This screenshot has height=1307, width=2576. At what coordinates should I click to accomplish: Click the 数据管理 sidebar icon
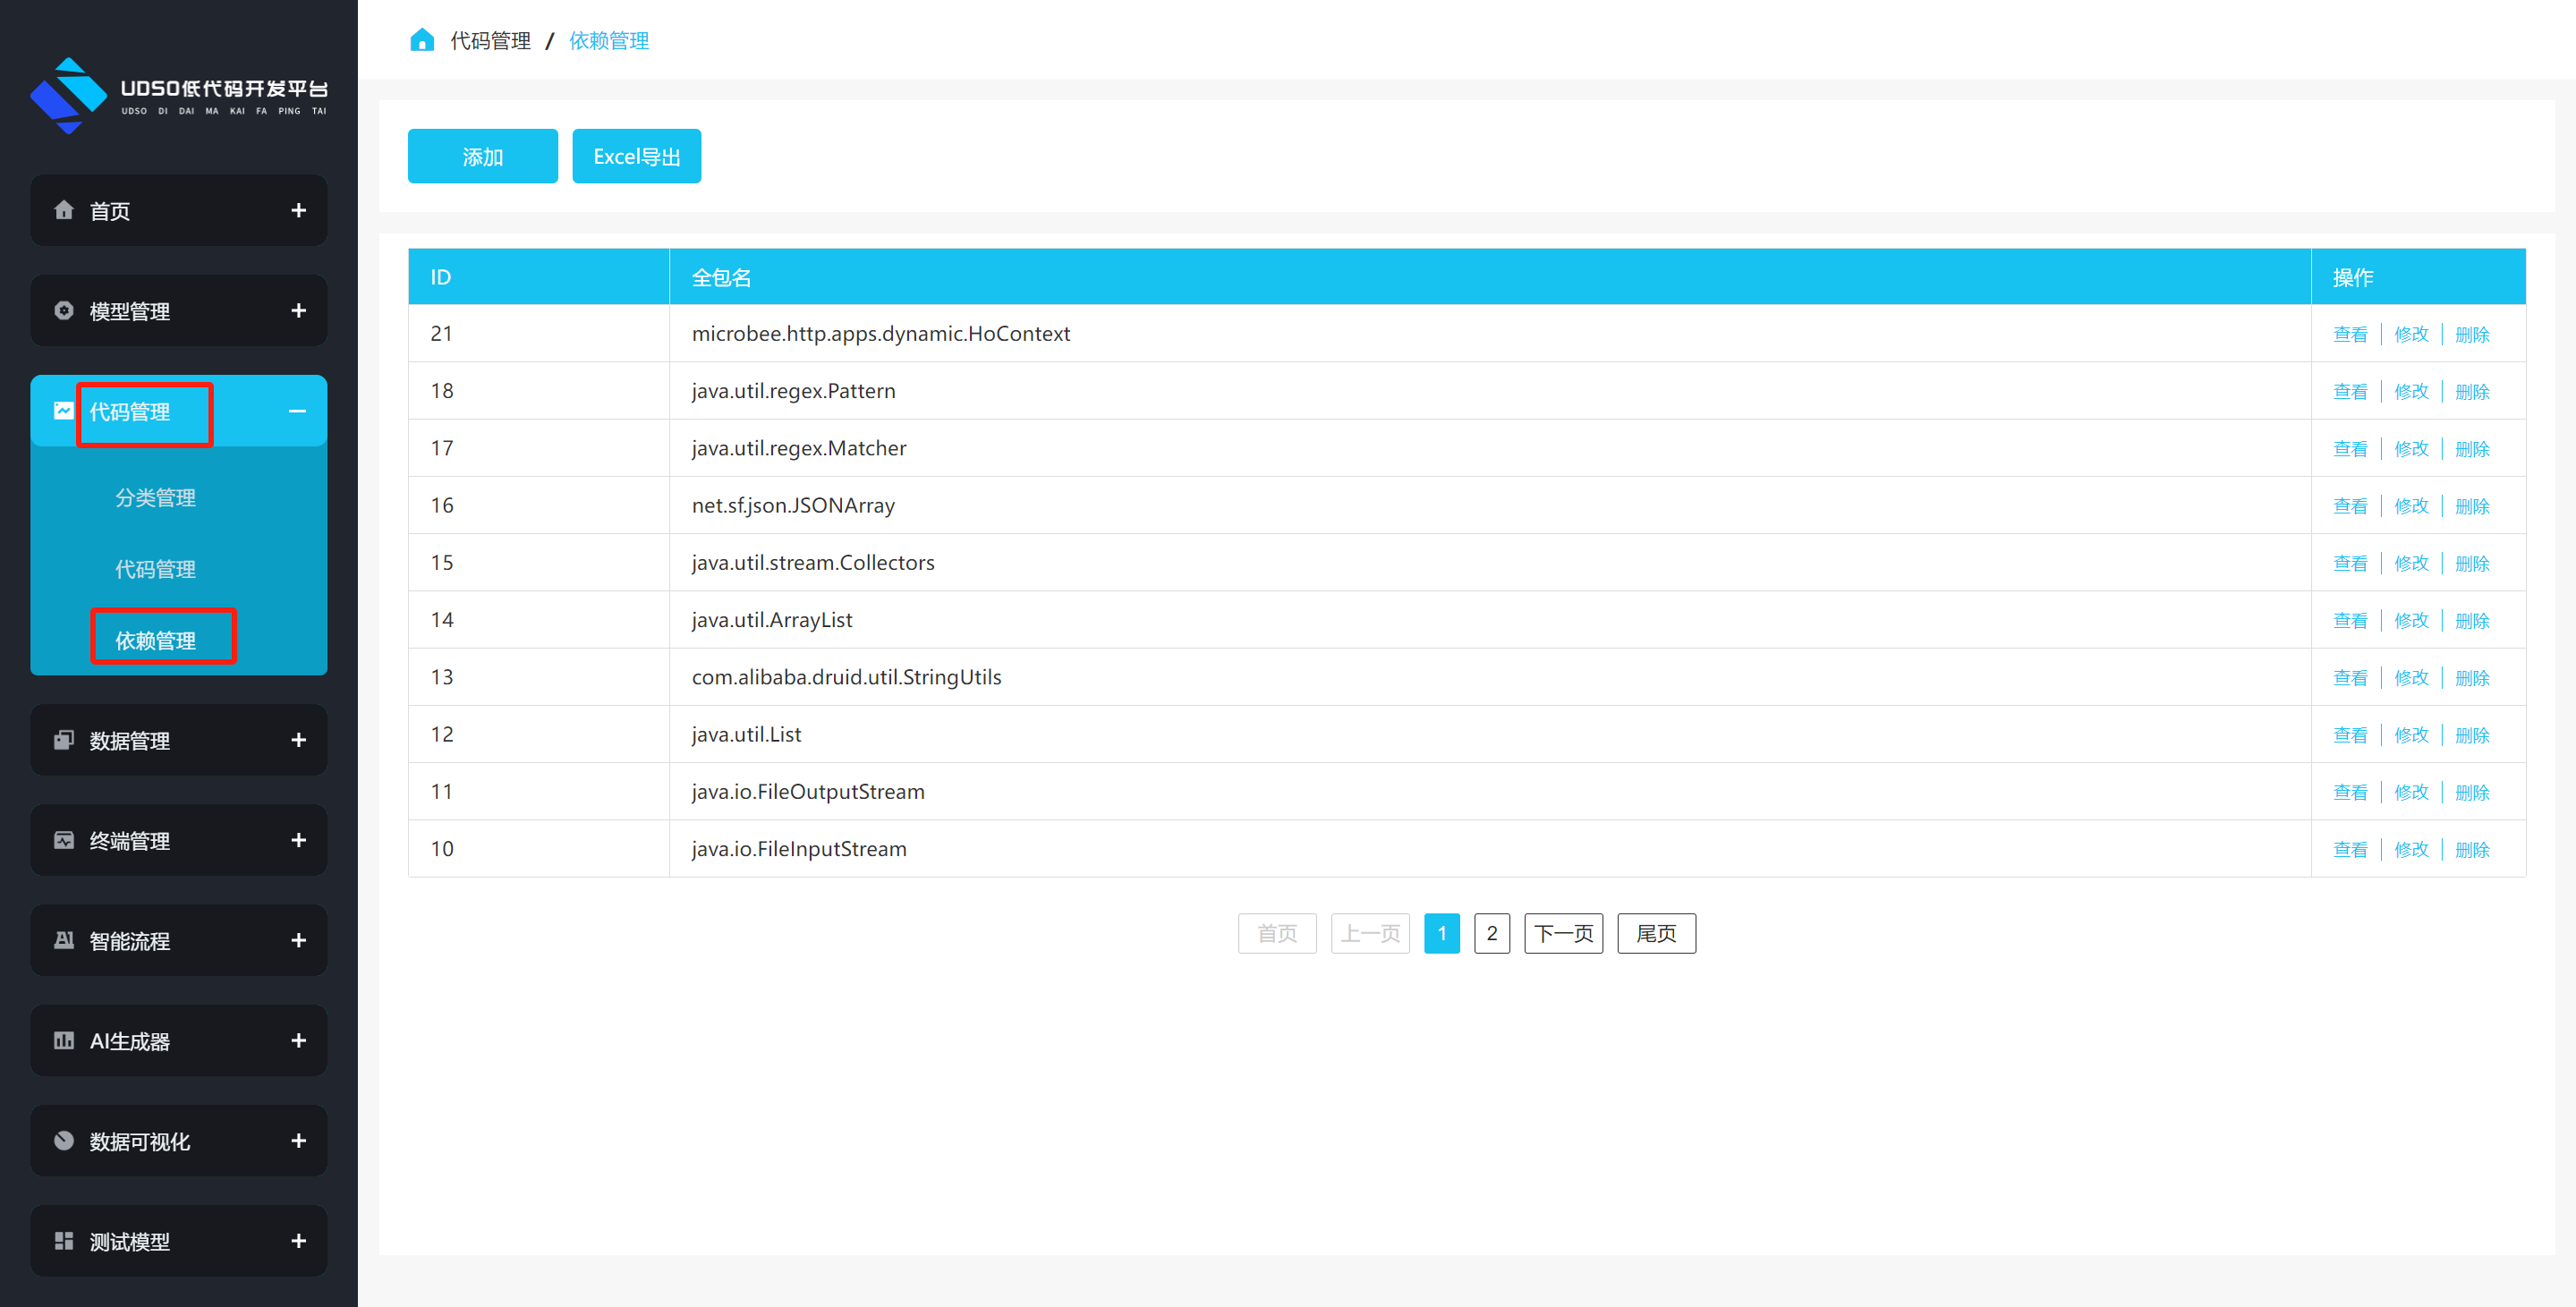(64, 740)
